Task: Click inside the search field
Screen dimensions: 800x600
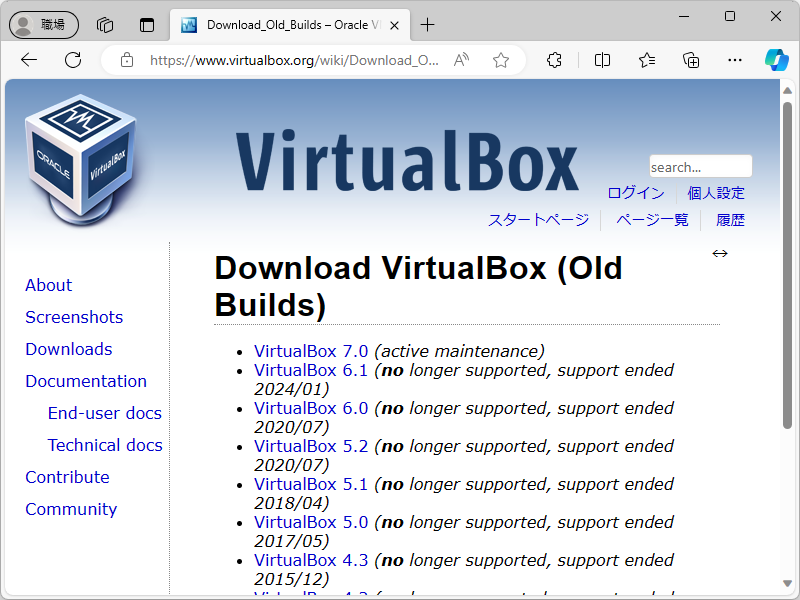Action: [700, 166]
